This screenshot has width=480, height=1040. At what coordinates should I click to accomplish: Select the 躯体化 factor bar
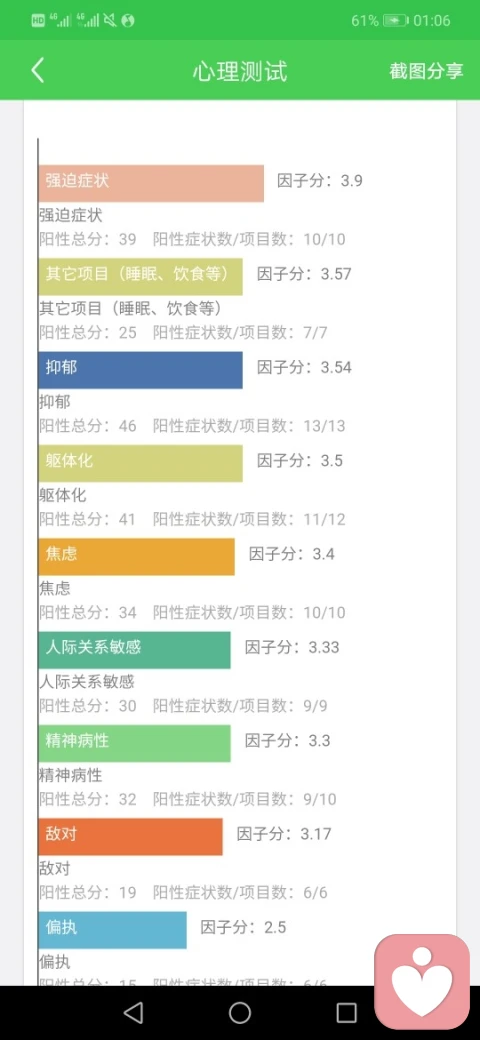tap(141, 463)
